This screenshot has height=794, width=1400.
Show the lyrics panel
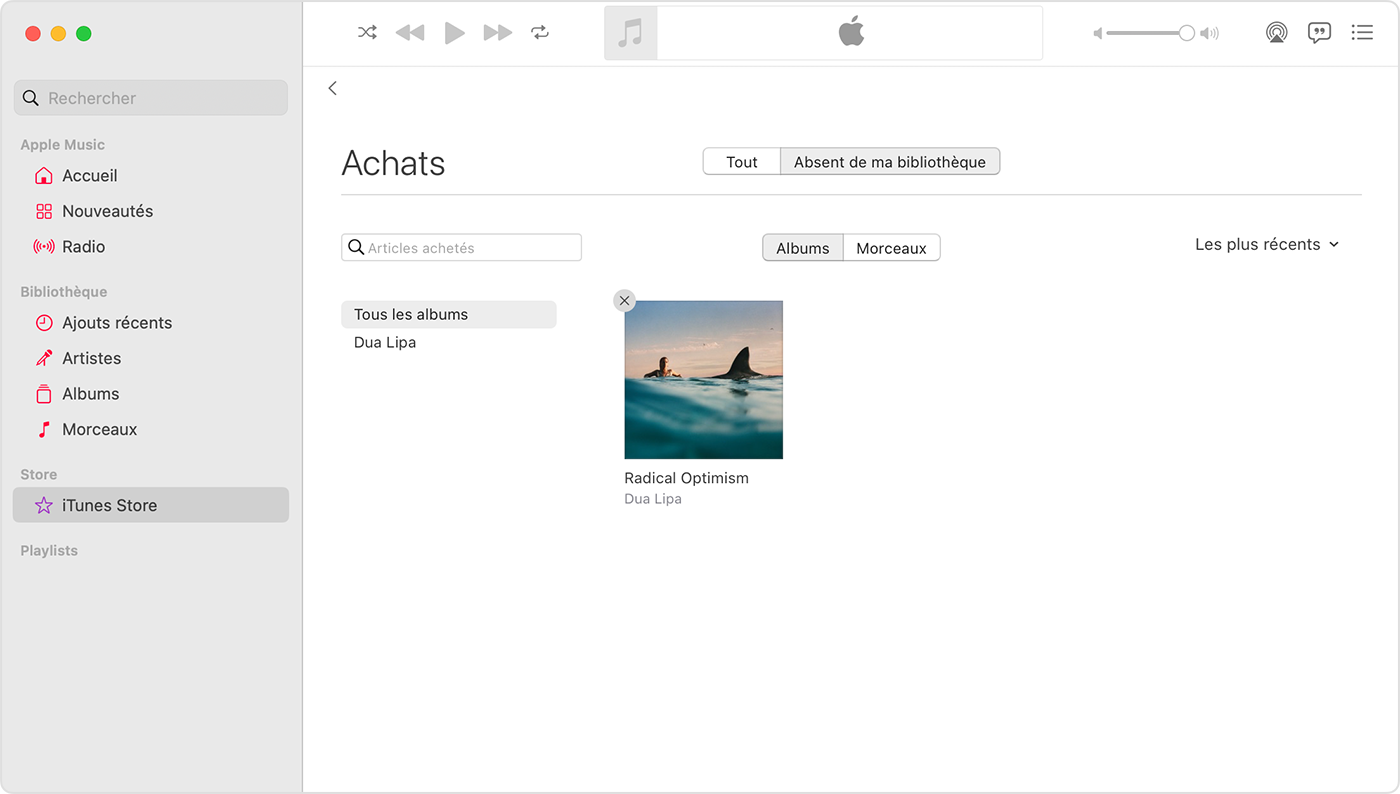1319,32
